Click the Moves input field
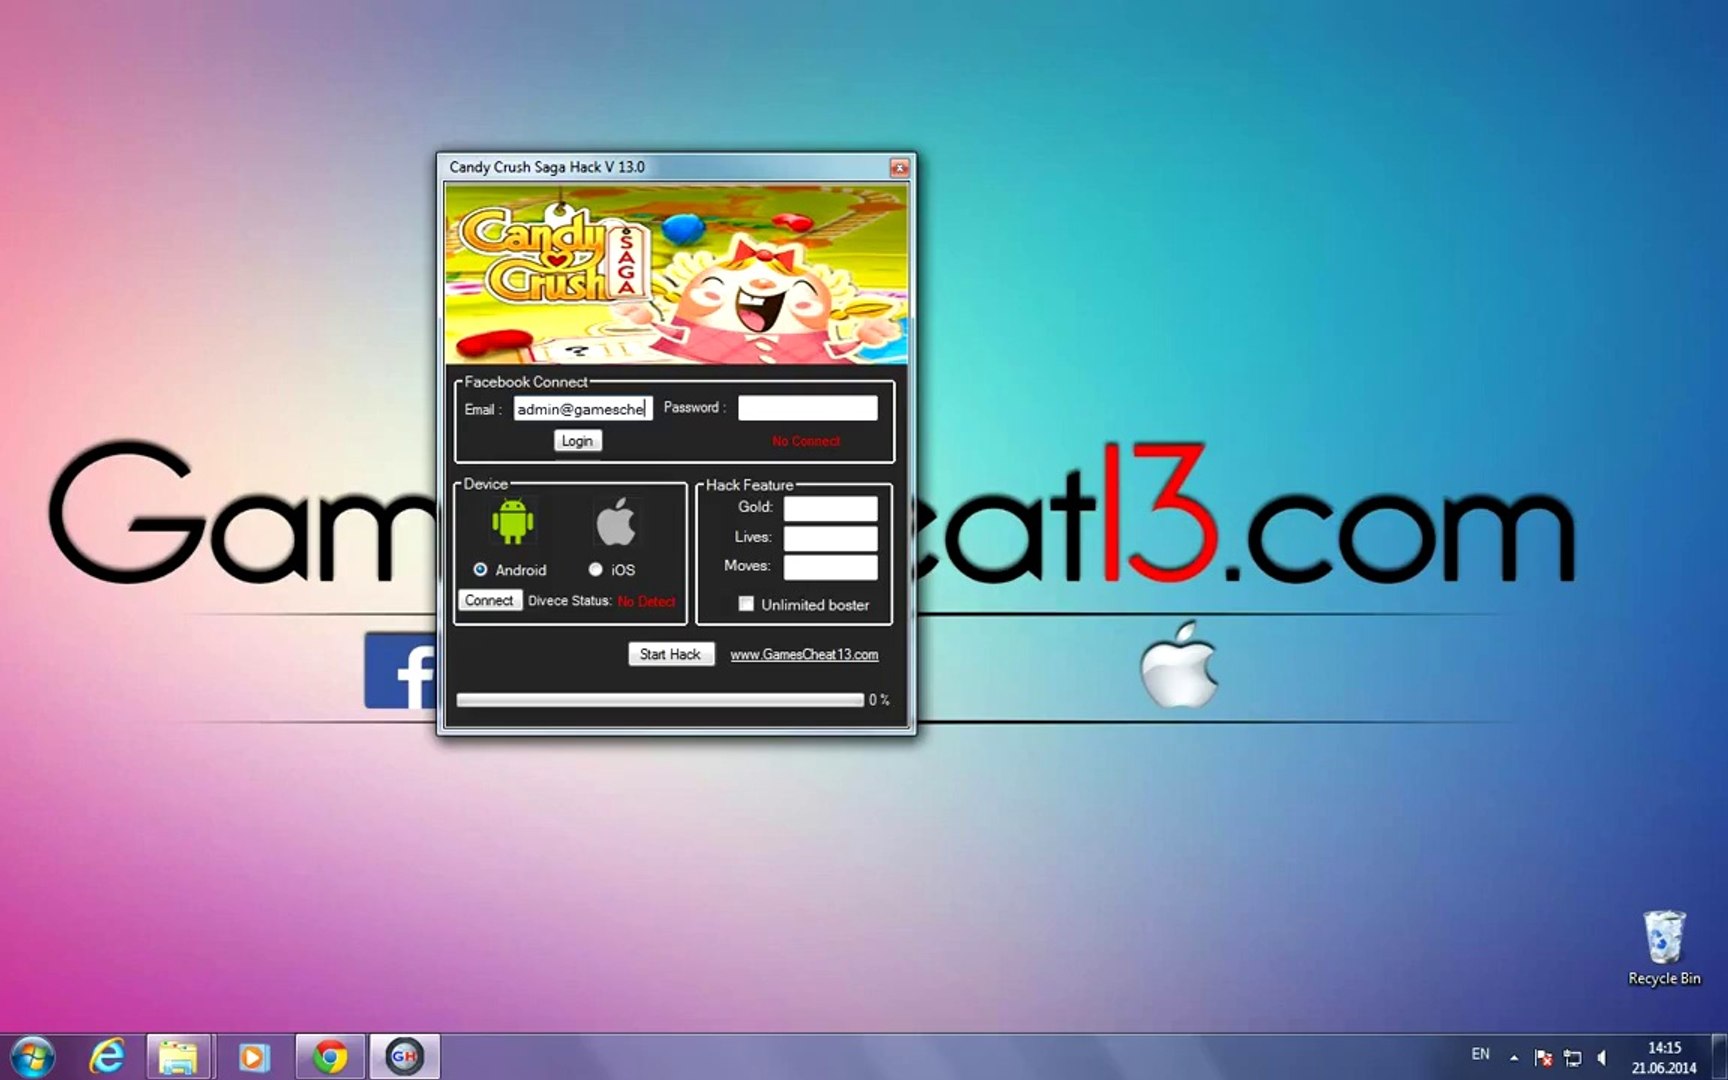 830,567
